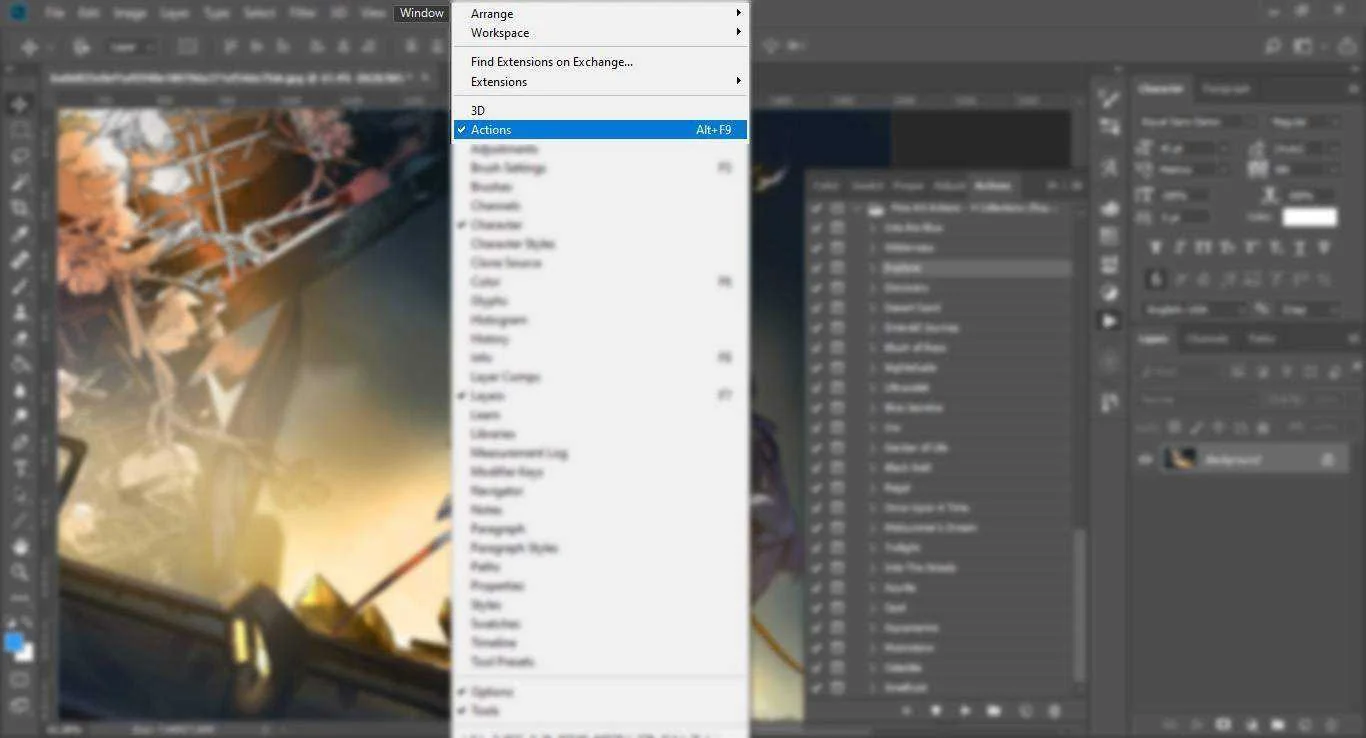The width and height of the screenshot is (1366, 738).
Task: Choose Histogram in the Window menu
Action: (600, 320)
